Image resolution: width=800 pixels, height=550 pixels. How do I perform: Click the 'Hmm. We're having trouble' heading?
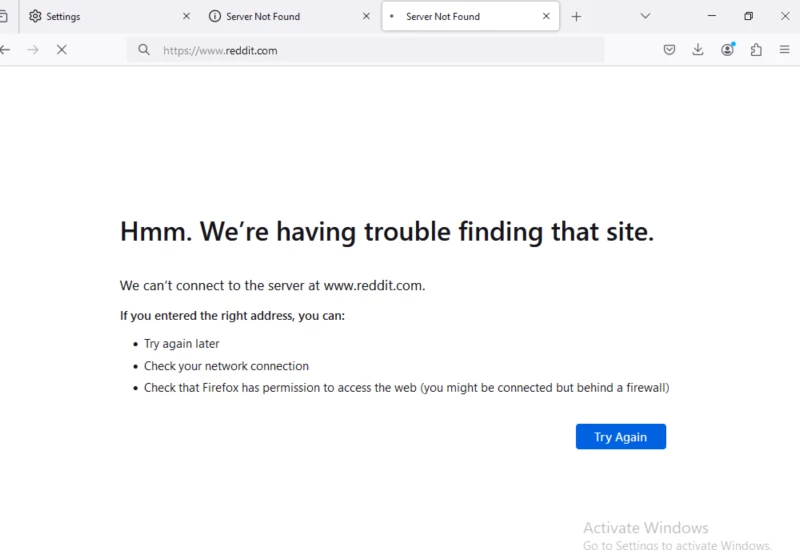click(387, 232)
